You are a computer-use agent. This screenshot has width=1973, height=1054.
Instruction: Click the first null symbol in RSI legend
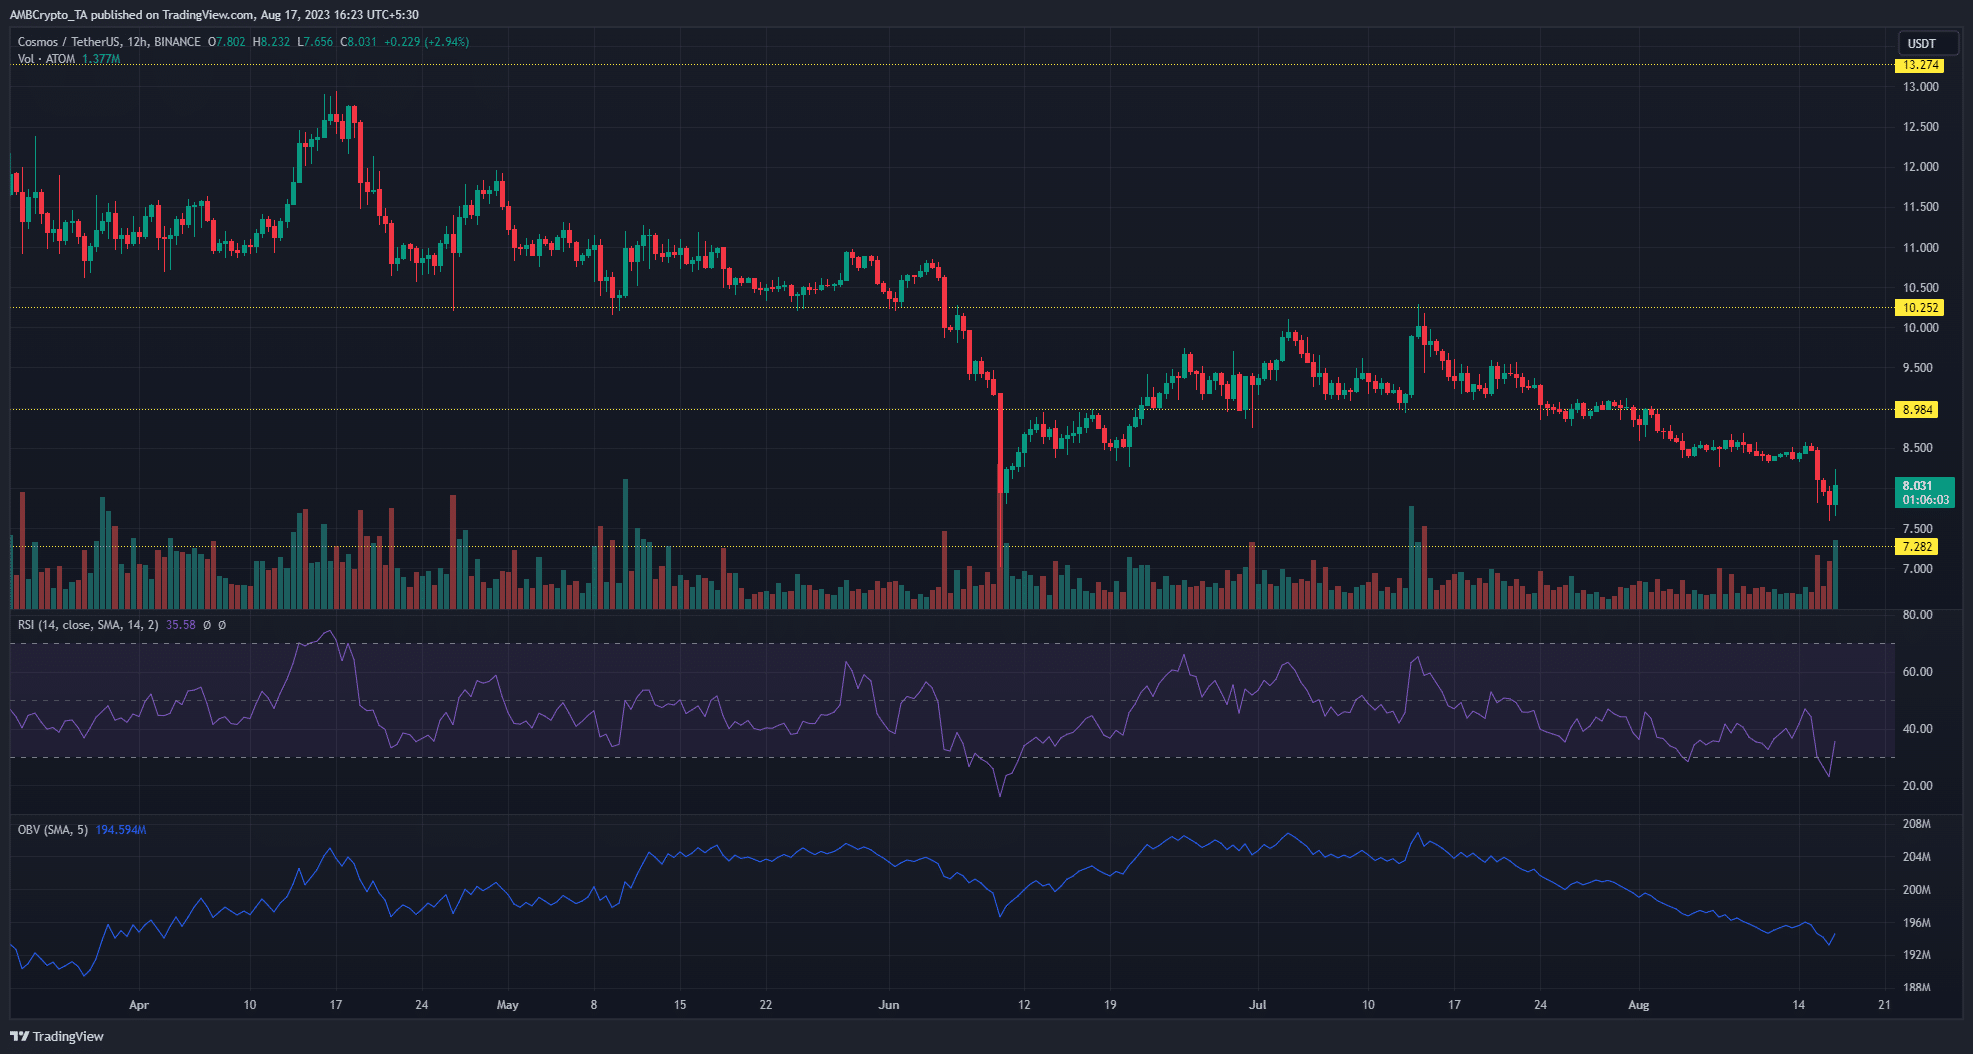(x=207, y=625)
